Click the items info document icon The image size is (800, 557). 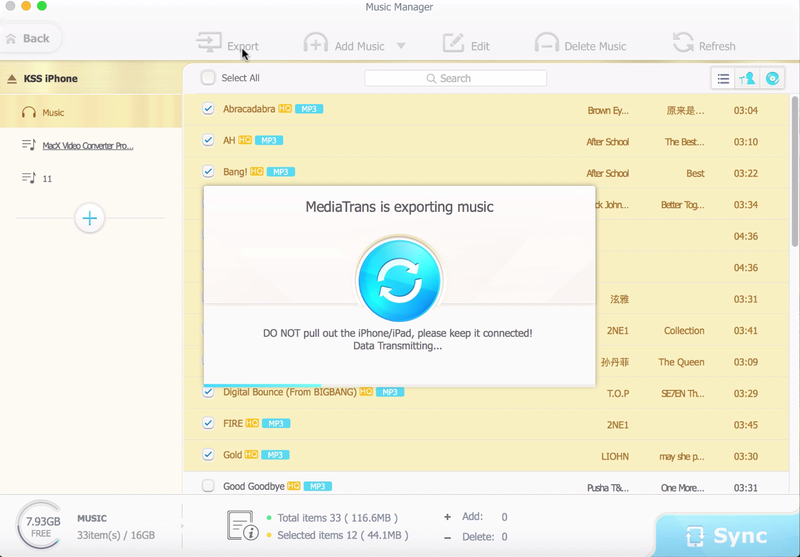coord(242,525)
